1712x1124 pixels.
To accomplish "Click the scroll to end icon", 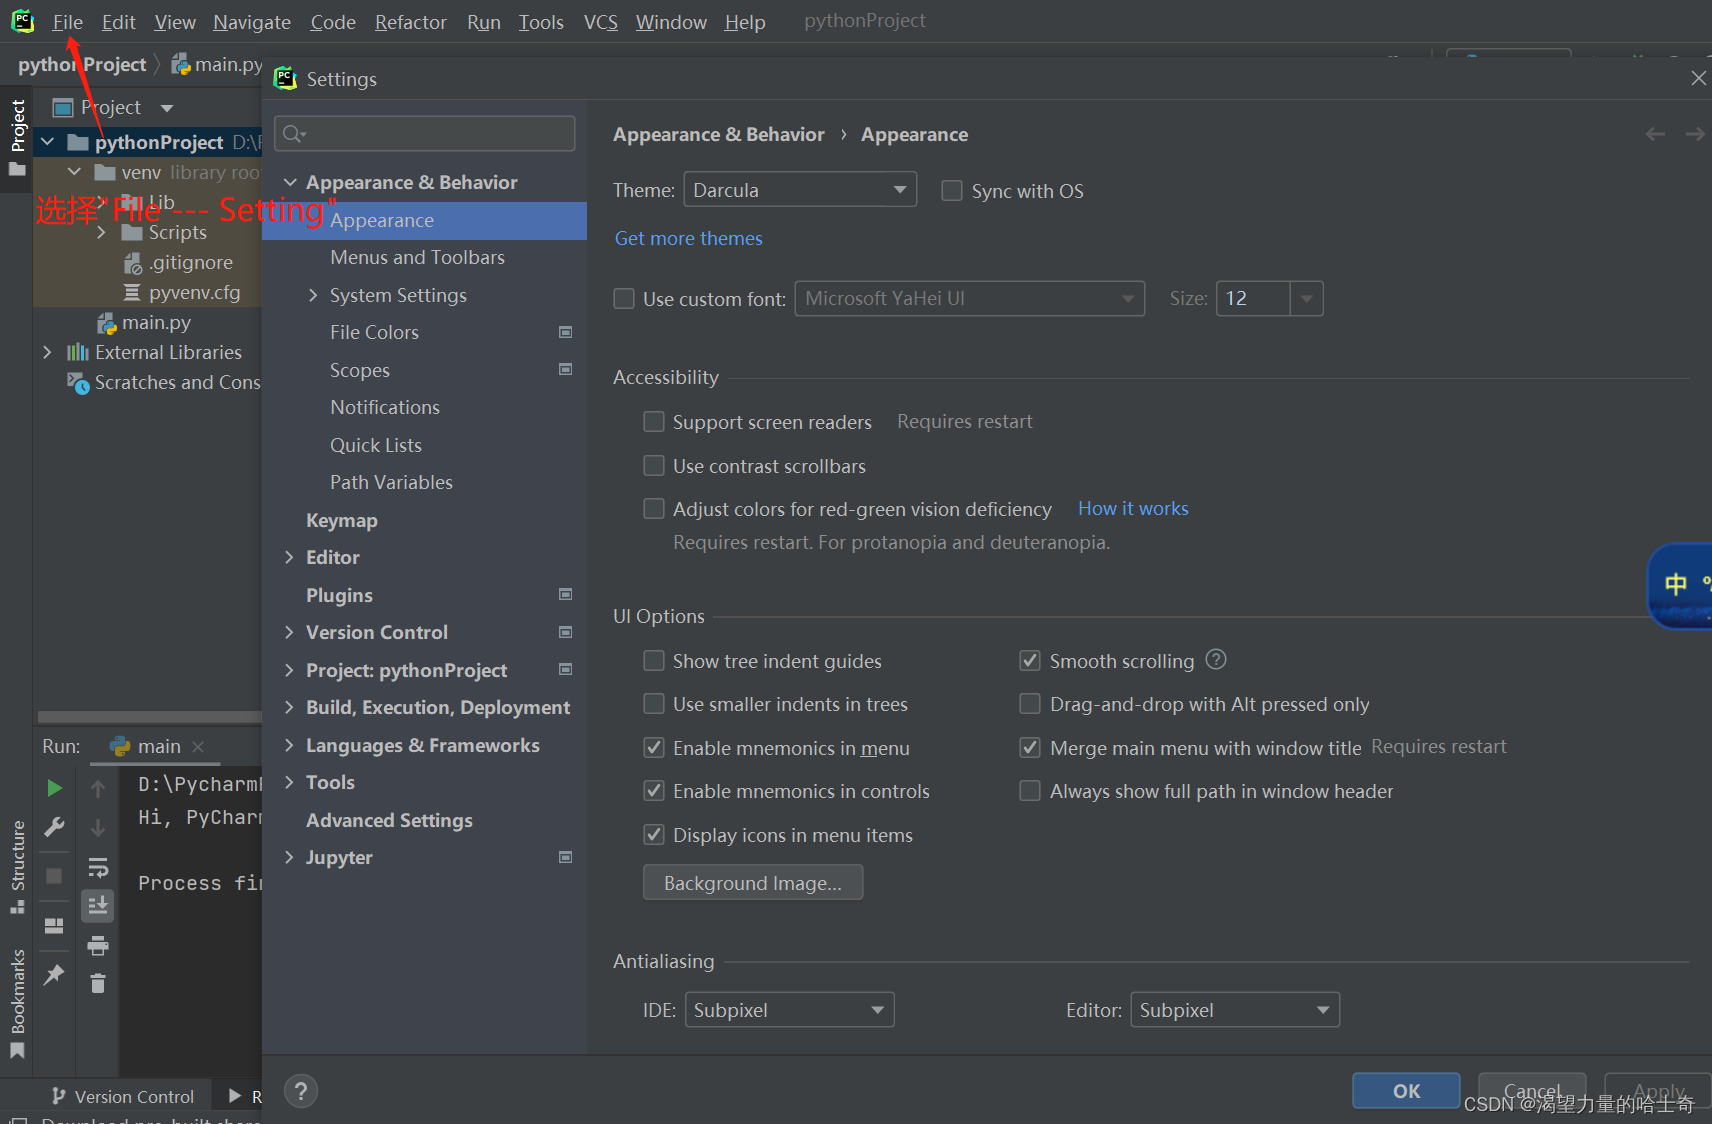I will coord(98,906).
